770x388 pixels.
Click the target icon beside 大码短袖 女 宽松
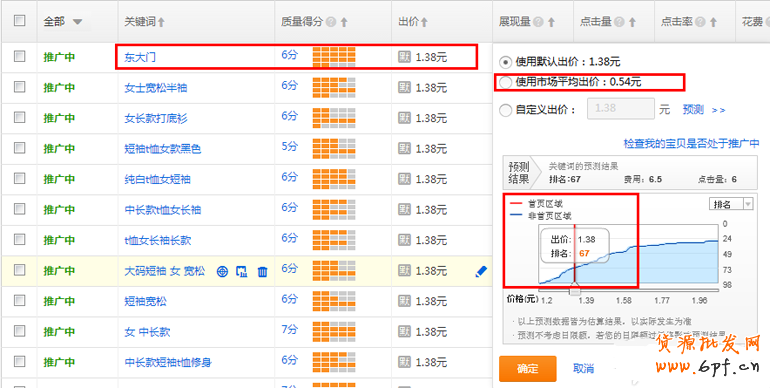point(222,271)
